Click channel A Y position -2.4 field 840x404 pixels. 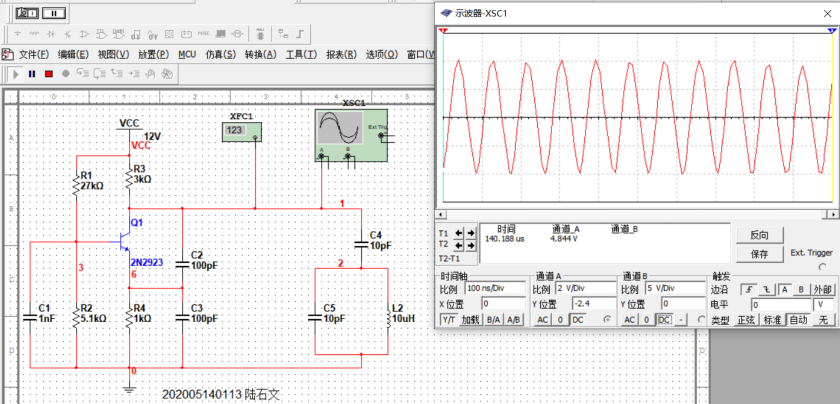(x=594, y=304)
